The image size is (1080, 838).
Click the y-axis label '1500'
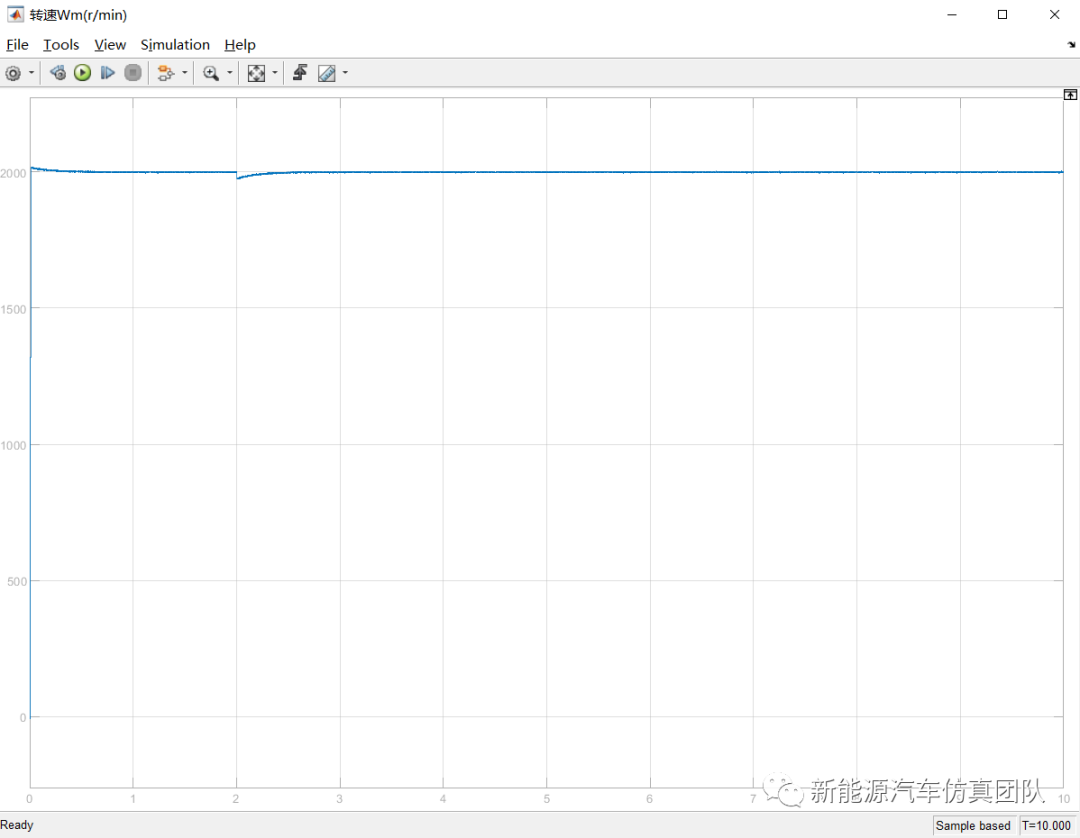coord(13,309)
